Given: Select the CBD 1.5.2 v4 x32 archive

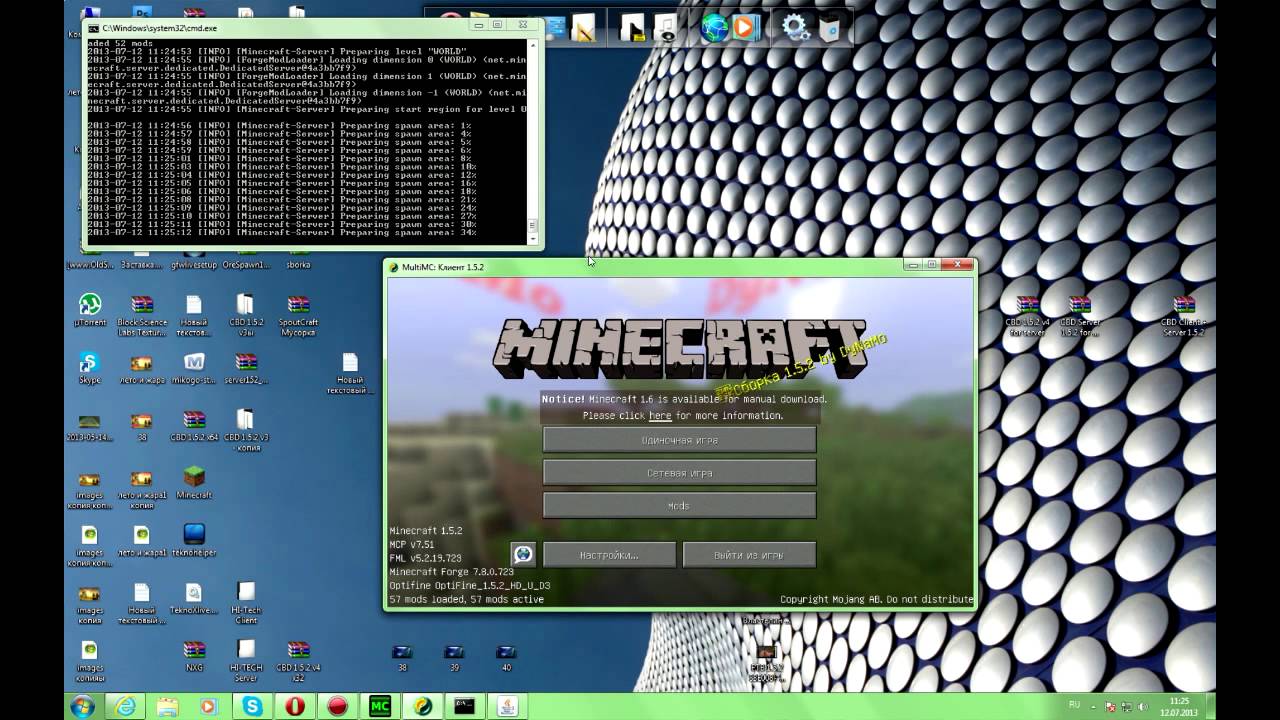Looking at the screenshot, I should pyautogui.click(x=298, y=660).
